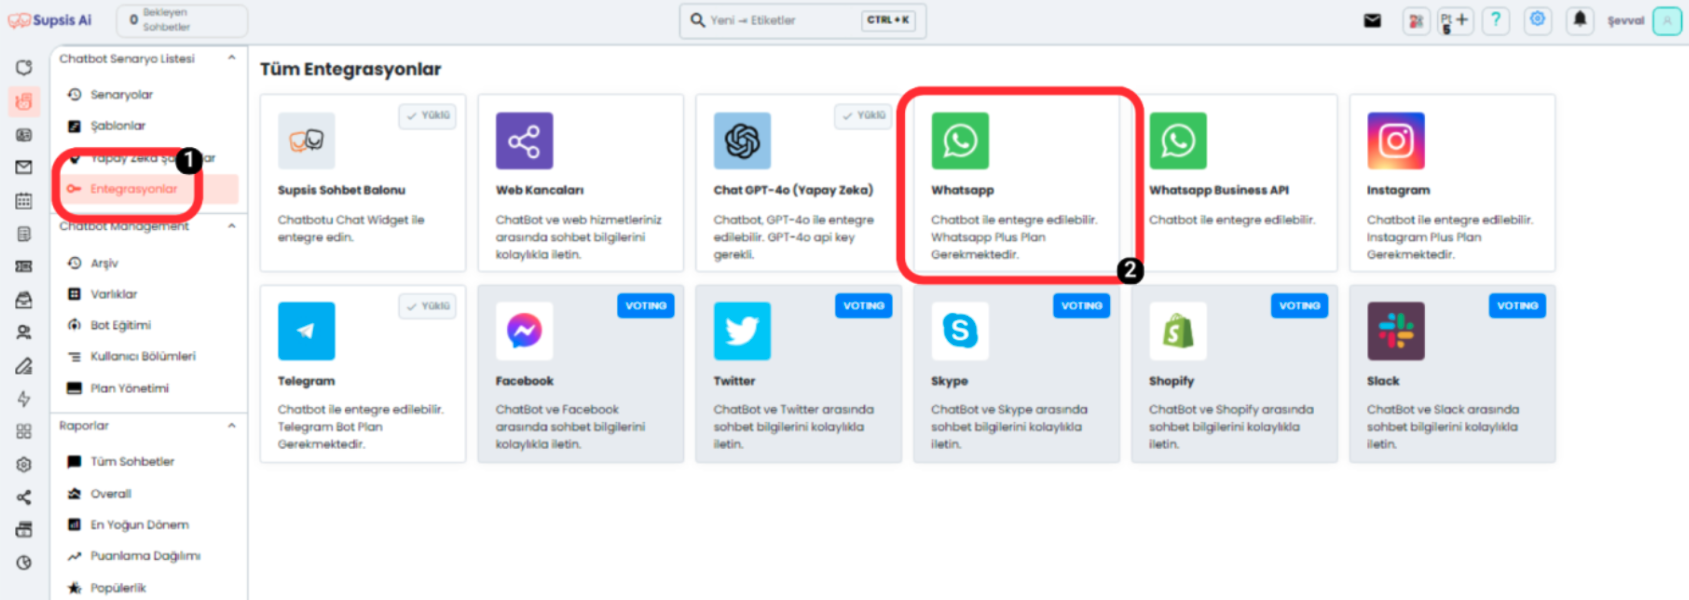This screenshot has height=600, width=1689.
Task: Click VOTING badge on Slack card
Action: point(1518,306)
